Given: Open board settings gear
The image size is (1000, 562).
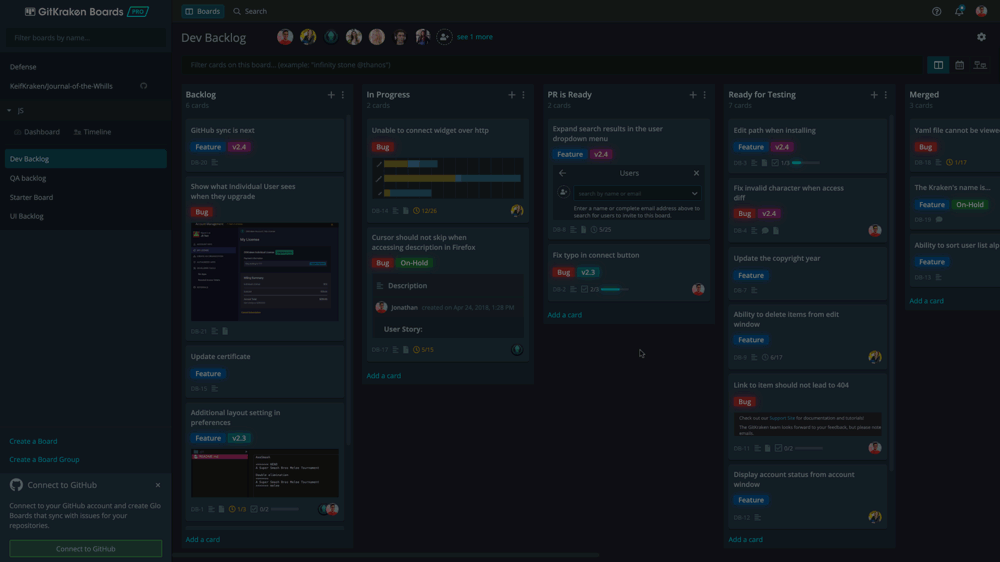Looking at the screenshot, I should coord(982,37).
